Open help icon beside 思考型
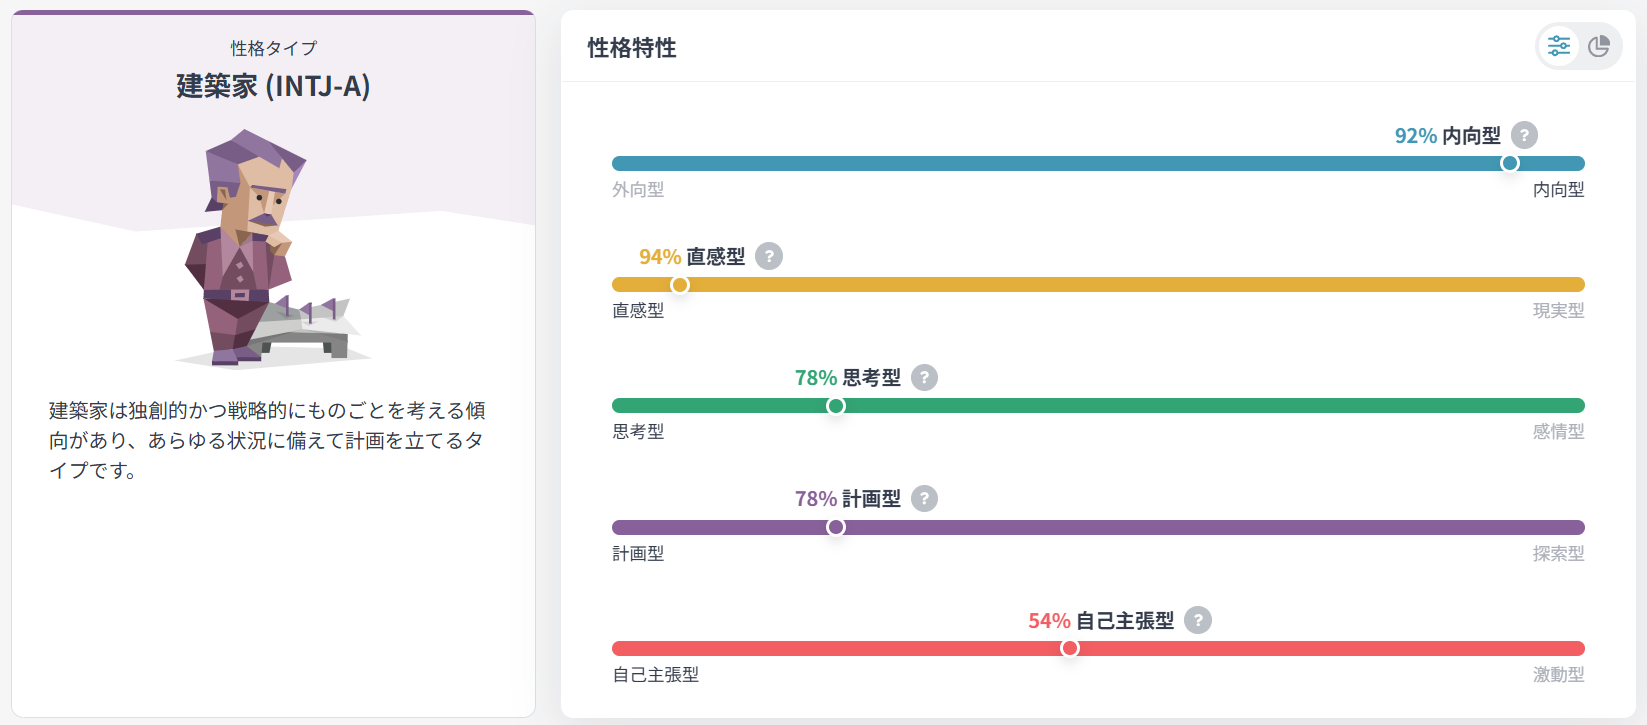1647x725 pixels. 924,377
